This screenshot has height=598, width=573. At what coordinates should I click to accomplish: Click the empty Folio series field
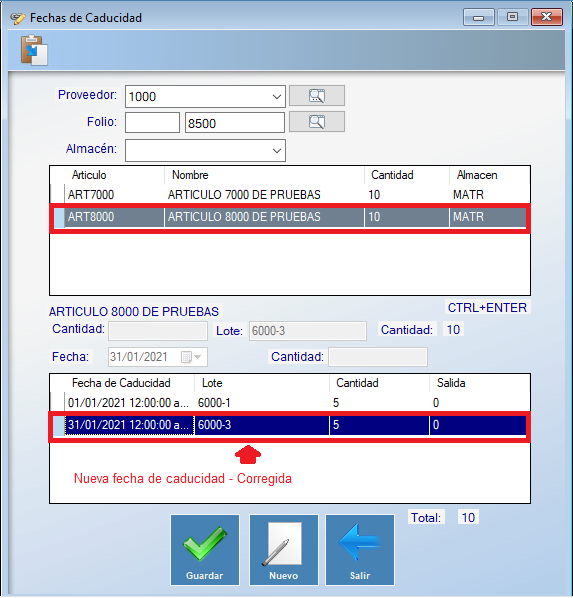point(152,123)
